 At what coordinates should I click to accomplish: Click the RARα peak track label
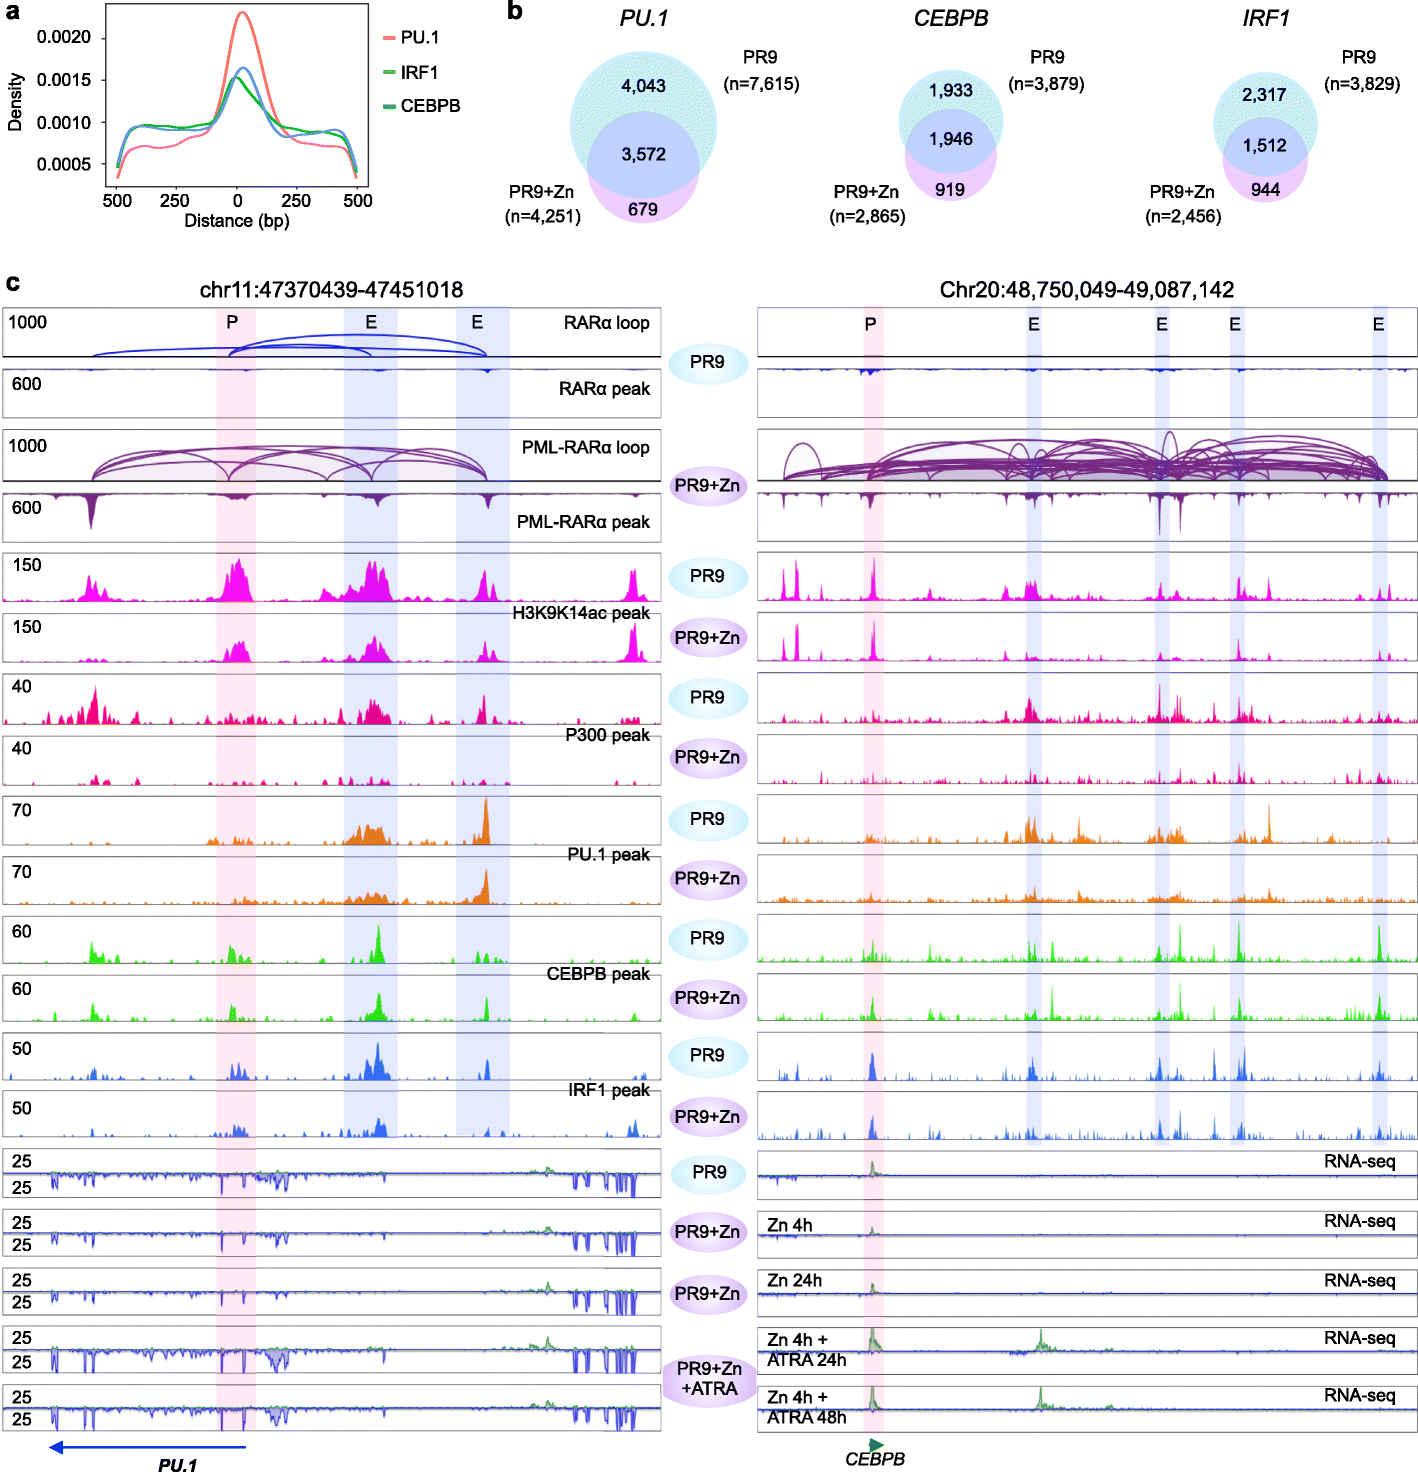pyautogui.click(x=604, y=389)
